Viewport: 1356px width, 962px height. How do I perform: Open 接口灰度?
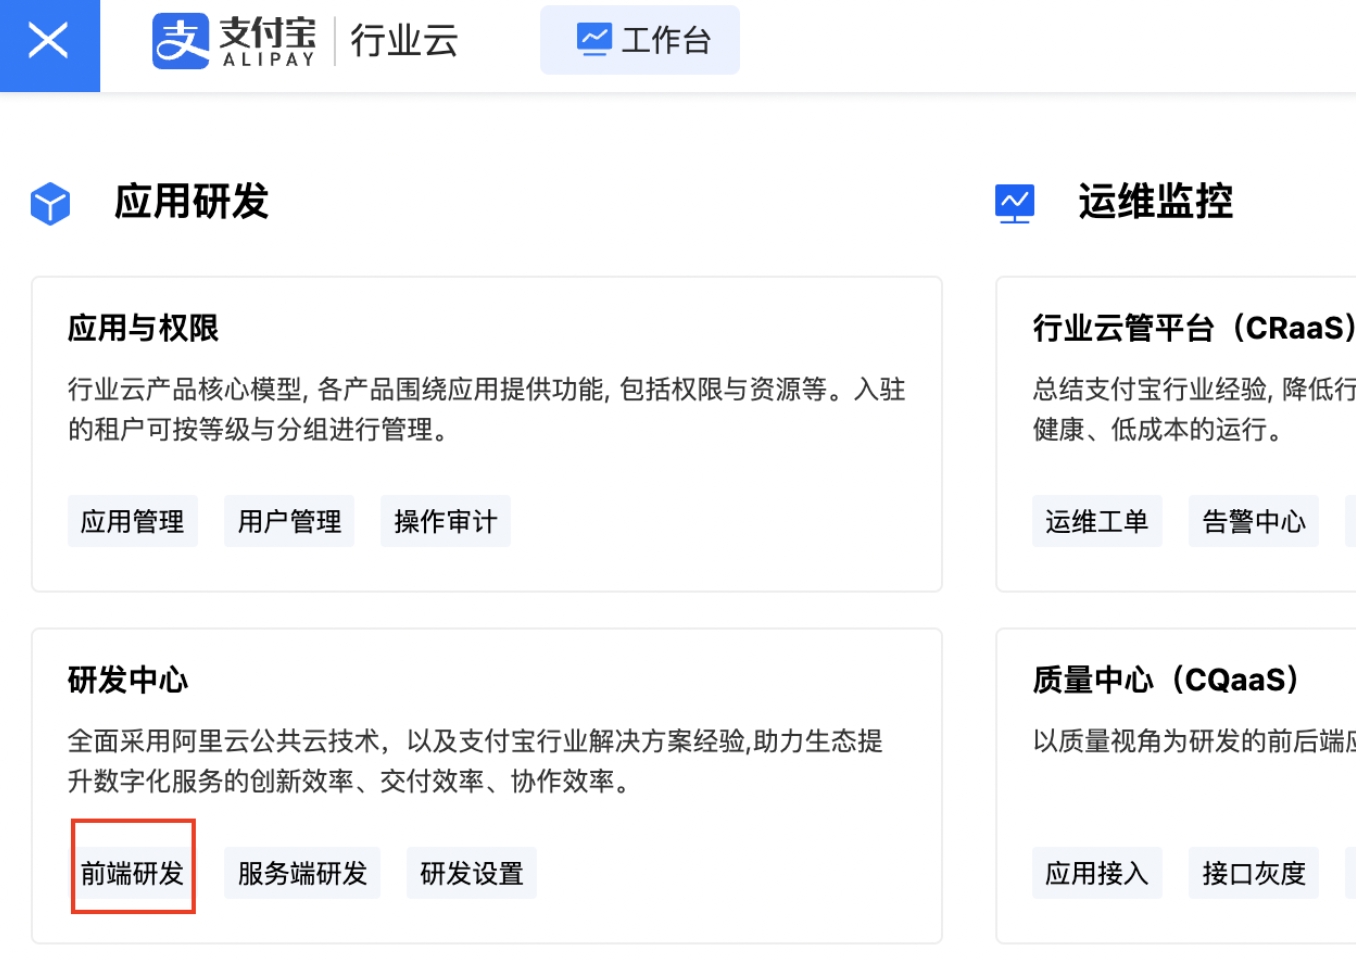click(1253, 872)
